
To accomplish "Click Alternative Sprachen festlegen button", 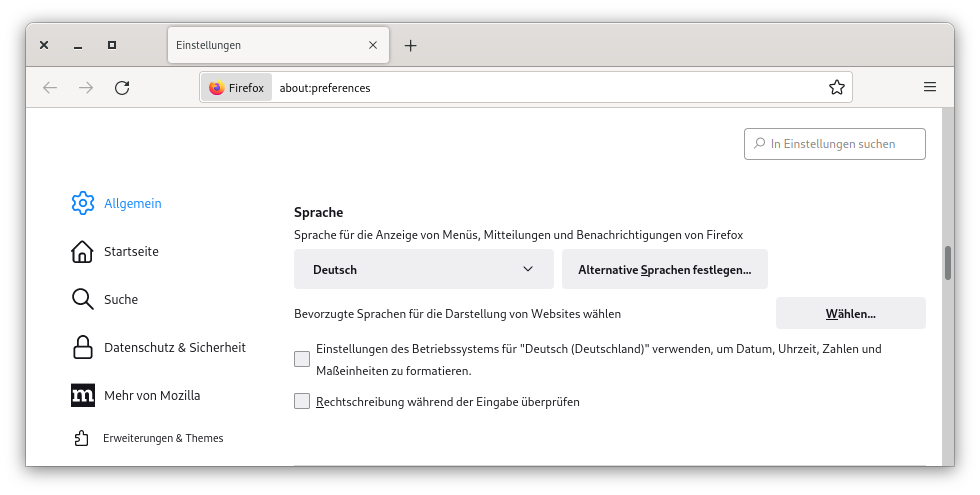I will [664, 269].
